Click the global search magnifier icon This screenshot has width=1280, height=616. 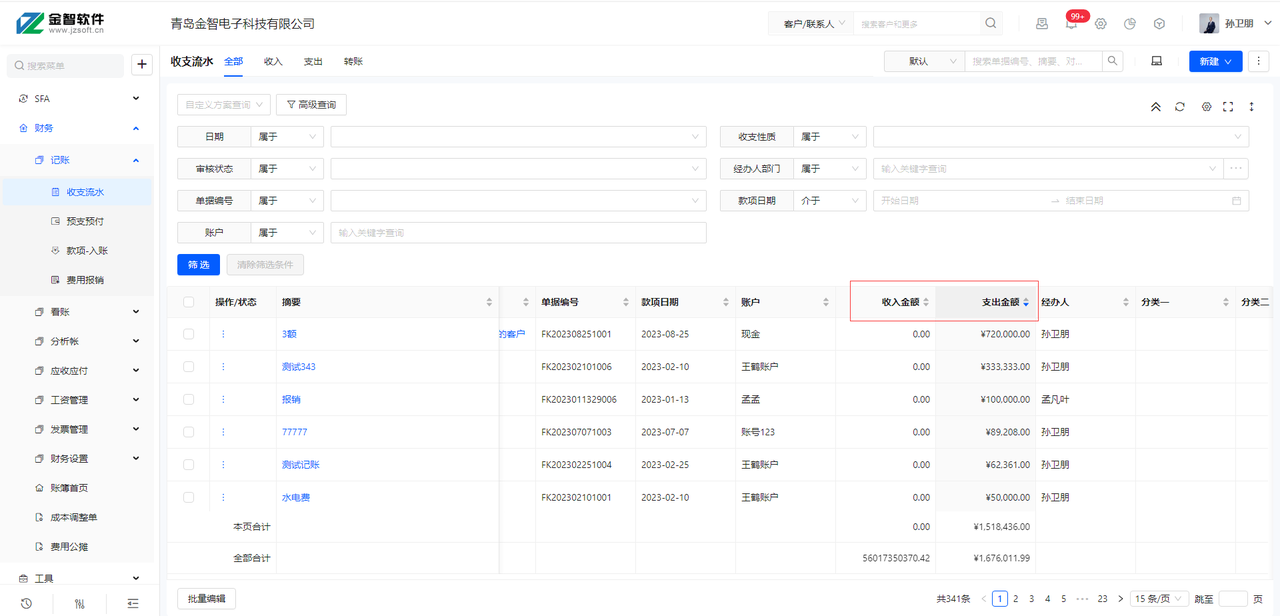coord(991,23)
